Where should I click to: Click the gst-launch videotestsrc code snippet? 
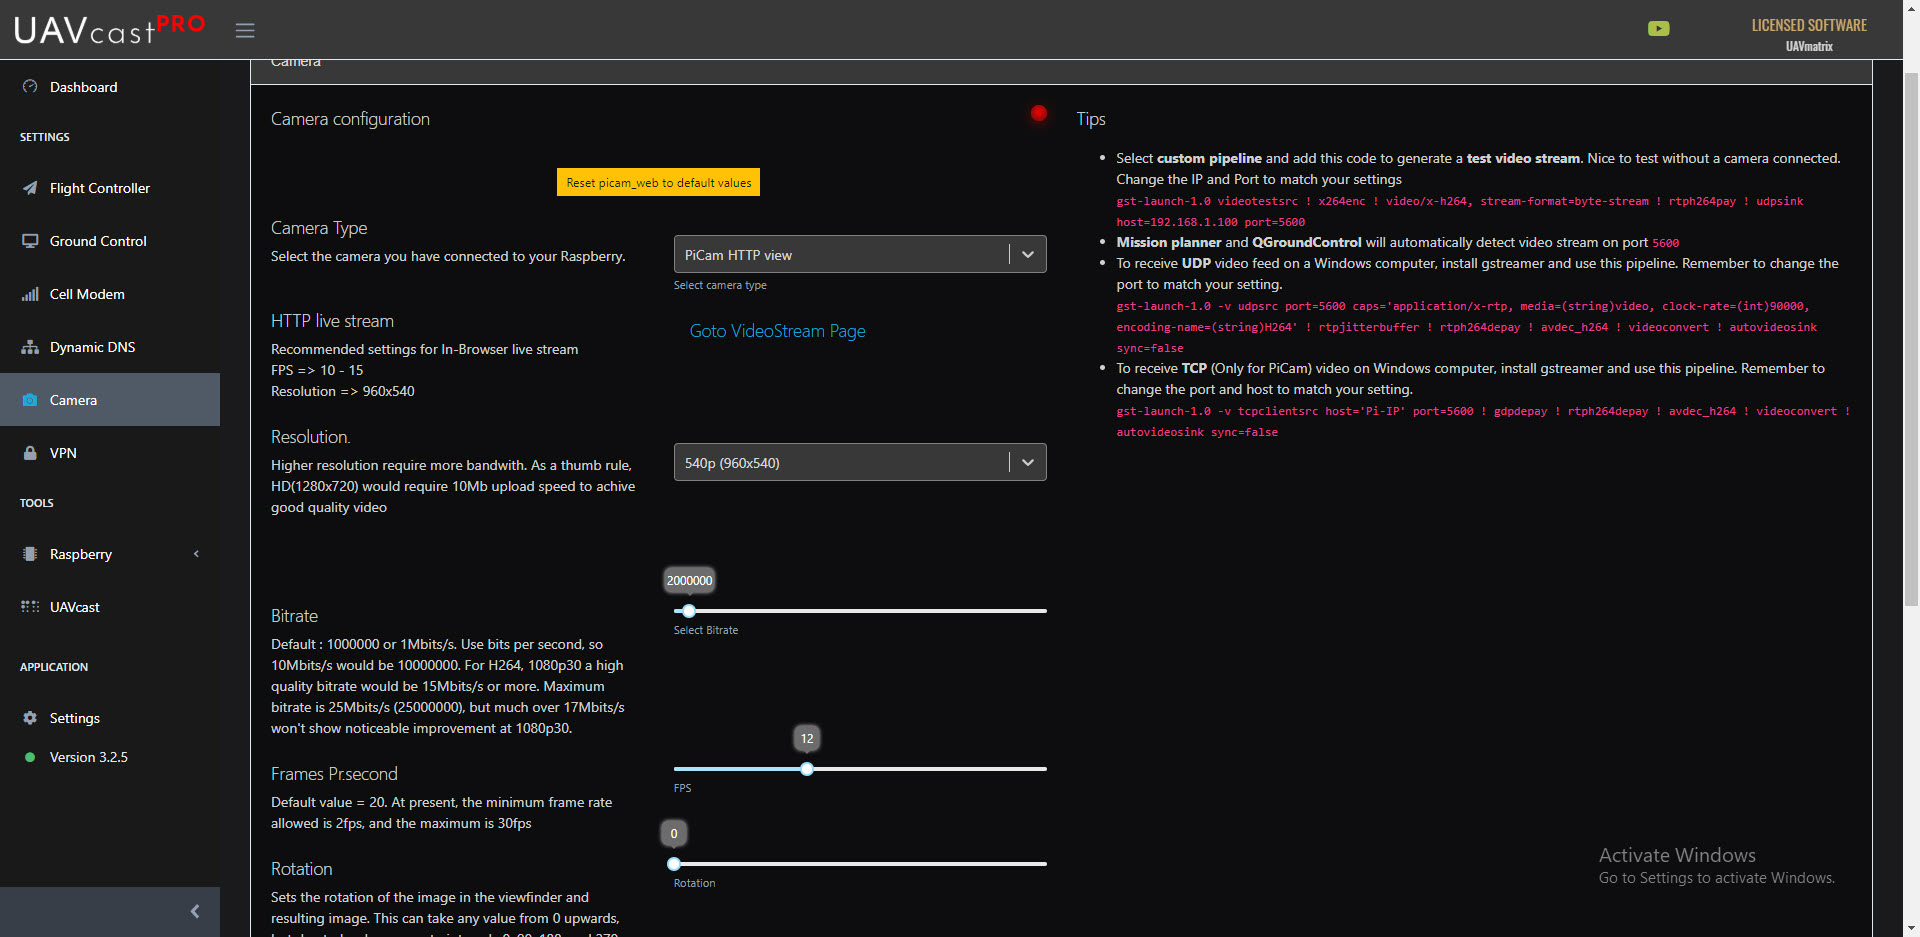coord(1460,212)
